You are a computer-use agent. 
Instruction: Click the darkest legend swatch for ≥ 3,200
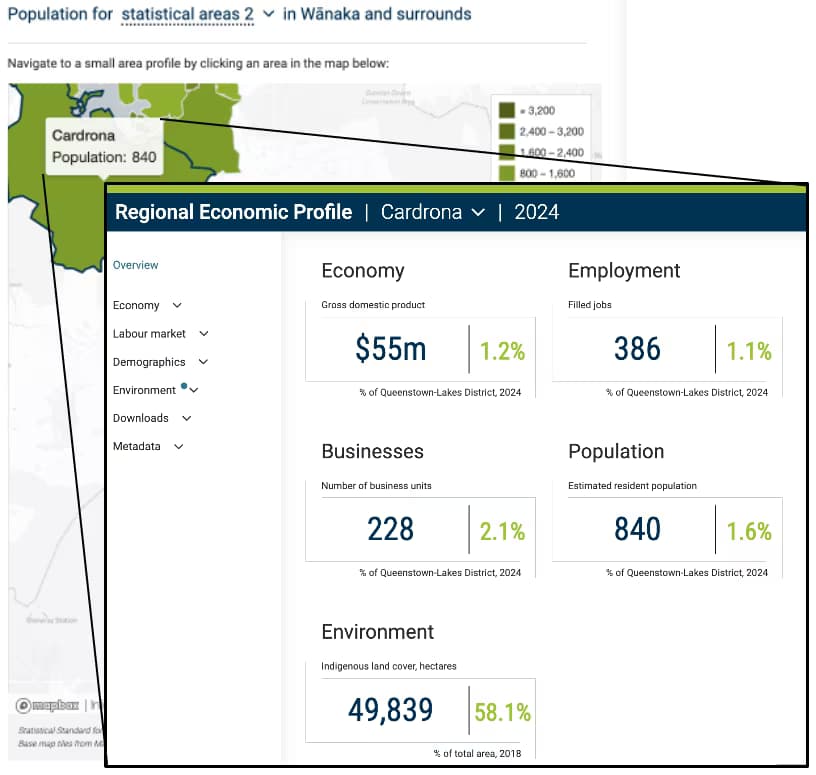pos(507,111)
